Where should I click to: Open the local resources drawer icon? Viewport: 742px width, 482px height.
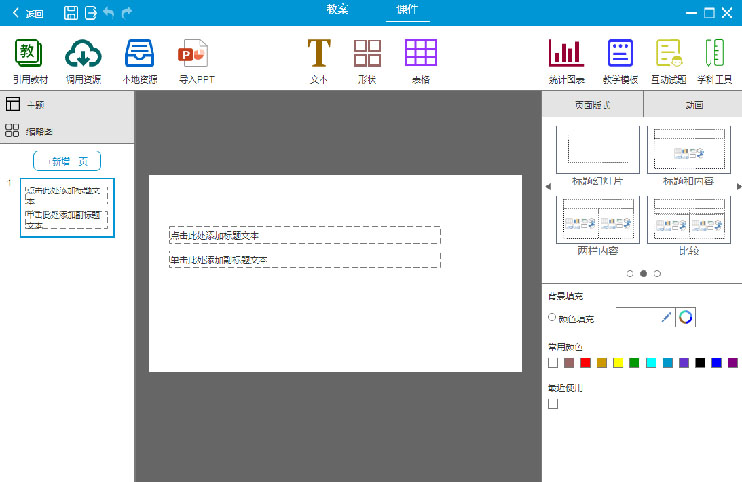139,54
